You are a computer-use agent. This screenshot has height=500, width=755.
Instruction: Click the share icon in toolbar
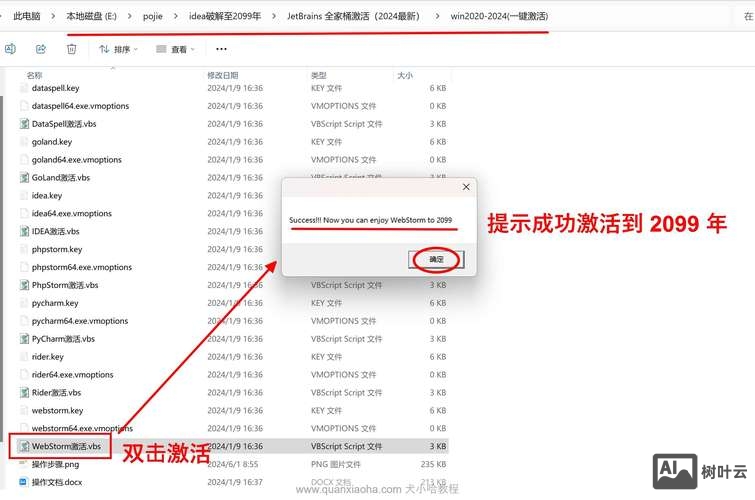click(x=41, y=49)
